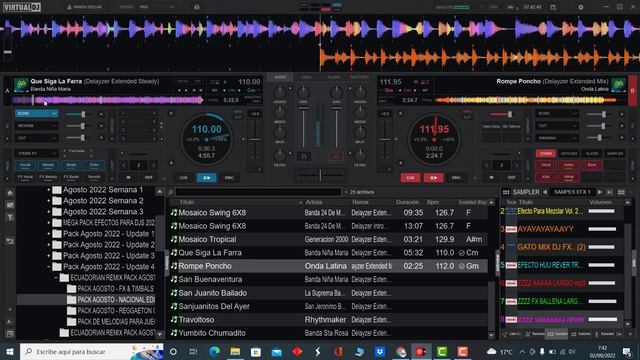Image resolution: width=640 pixels, height=360 pixels.
Task: Play the sampler bank with play icon
Action: point(600,192)
